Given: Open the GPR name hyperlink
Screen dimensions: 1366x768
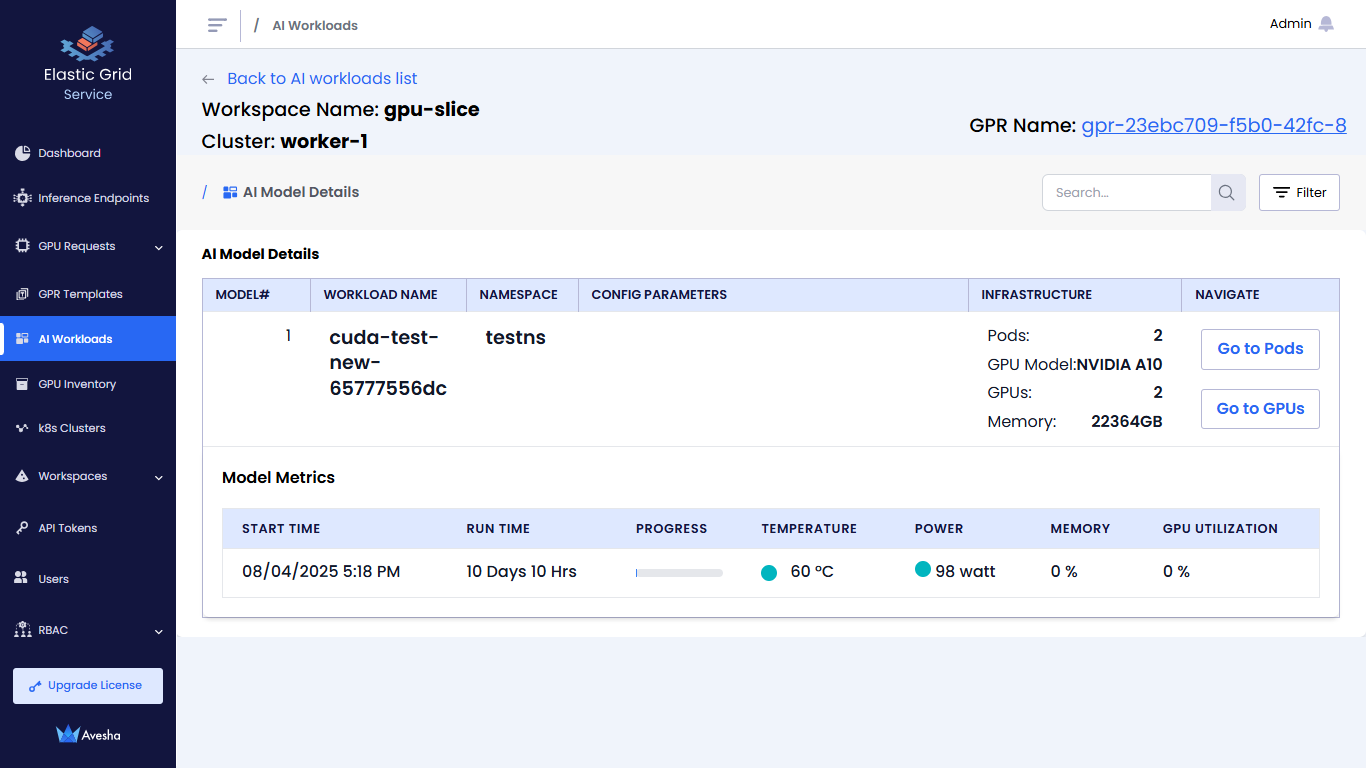Looking at the screenshot, I should [x=1213, y=125].
